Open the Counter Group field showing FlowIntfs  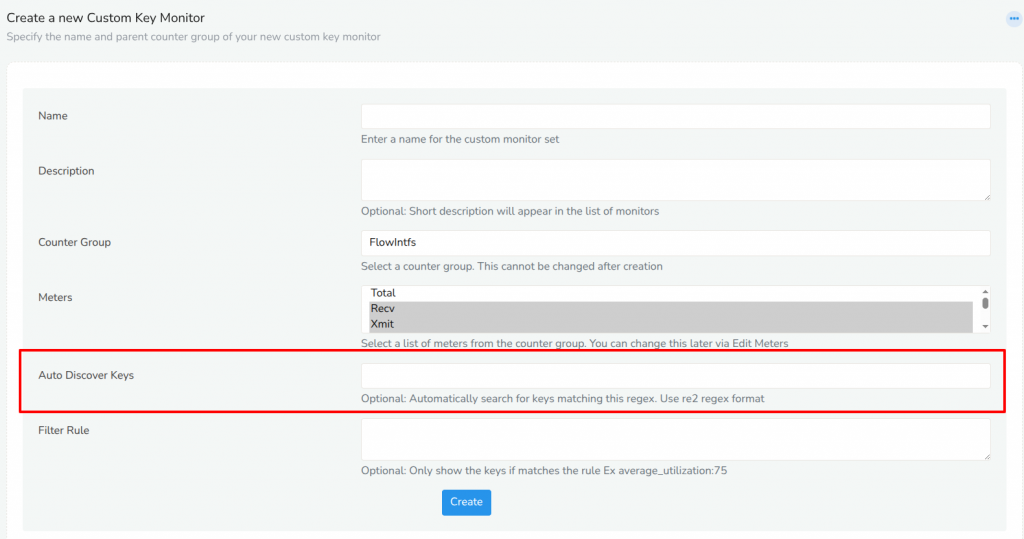coord(675,243)
